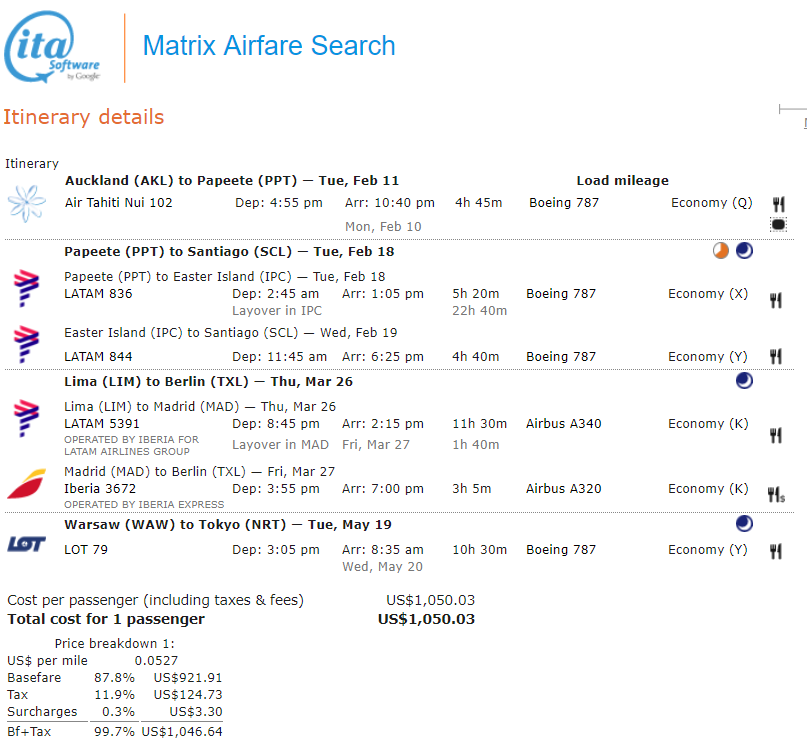807x747 pixels.
Task: Select the Warsaw (WAW) to Tokyo (NRT) segment header
Action: coord(227,525)
